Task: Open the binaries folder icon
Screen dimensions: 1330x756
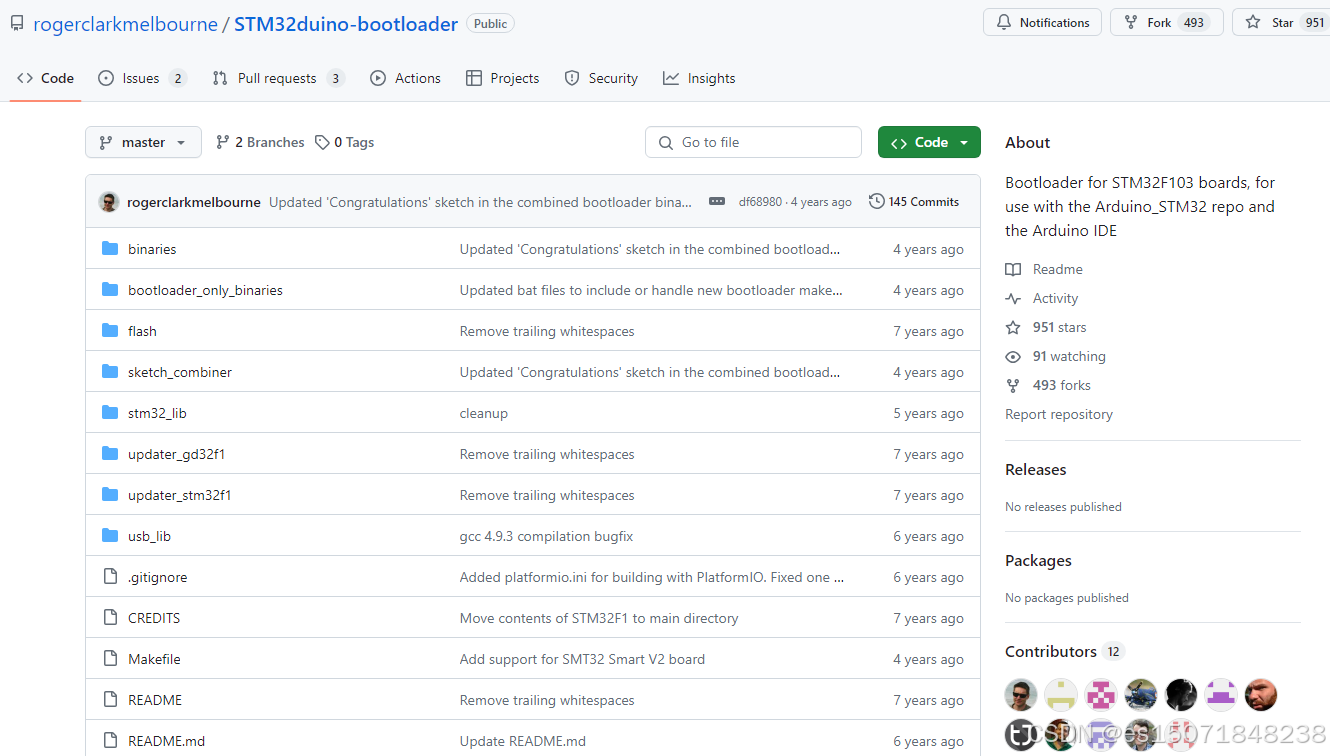Action: [x=110, y=249]
